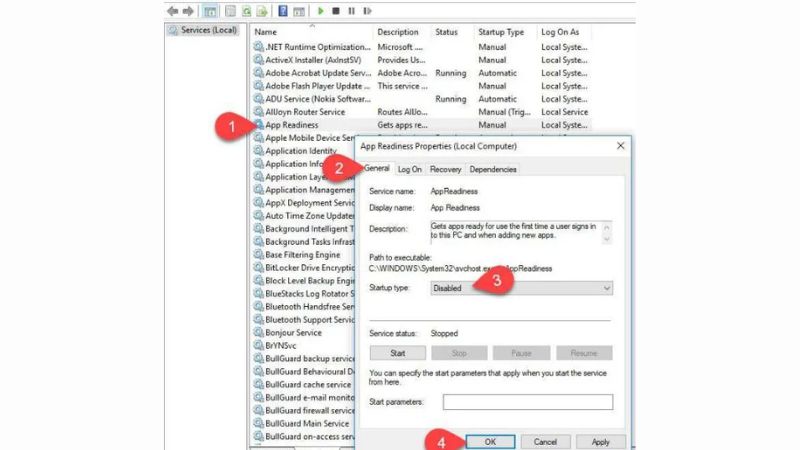Image resolution: width=800 pixels, height=450 pixels.
Task: Switch to the Log On tab
Action: [410, 170]
